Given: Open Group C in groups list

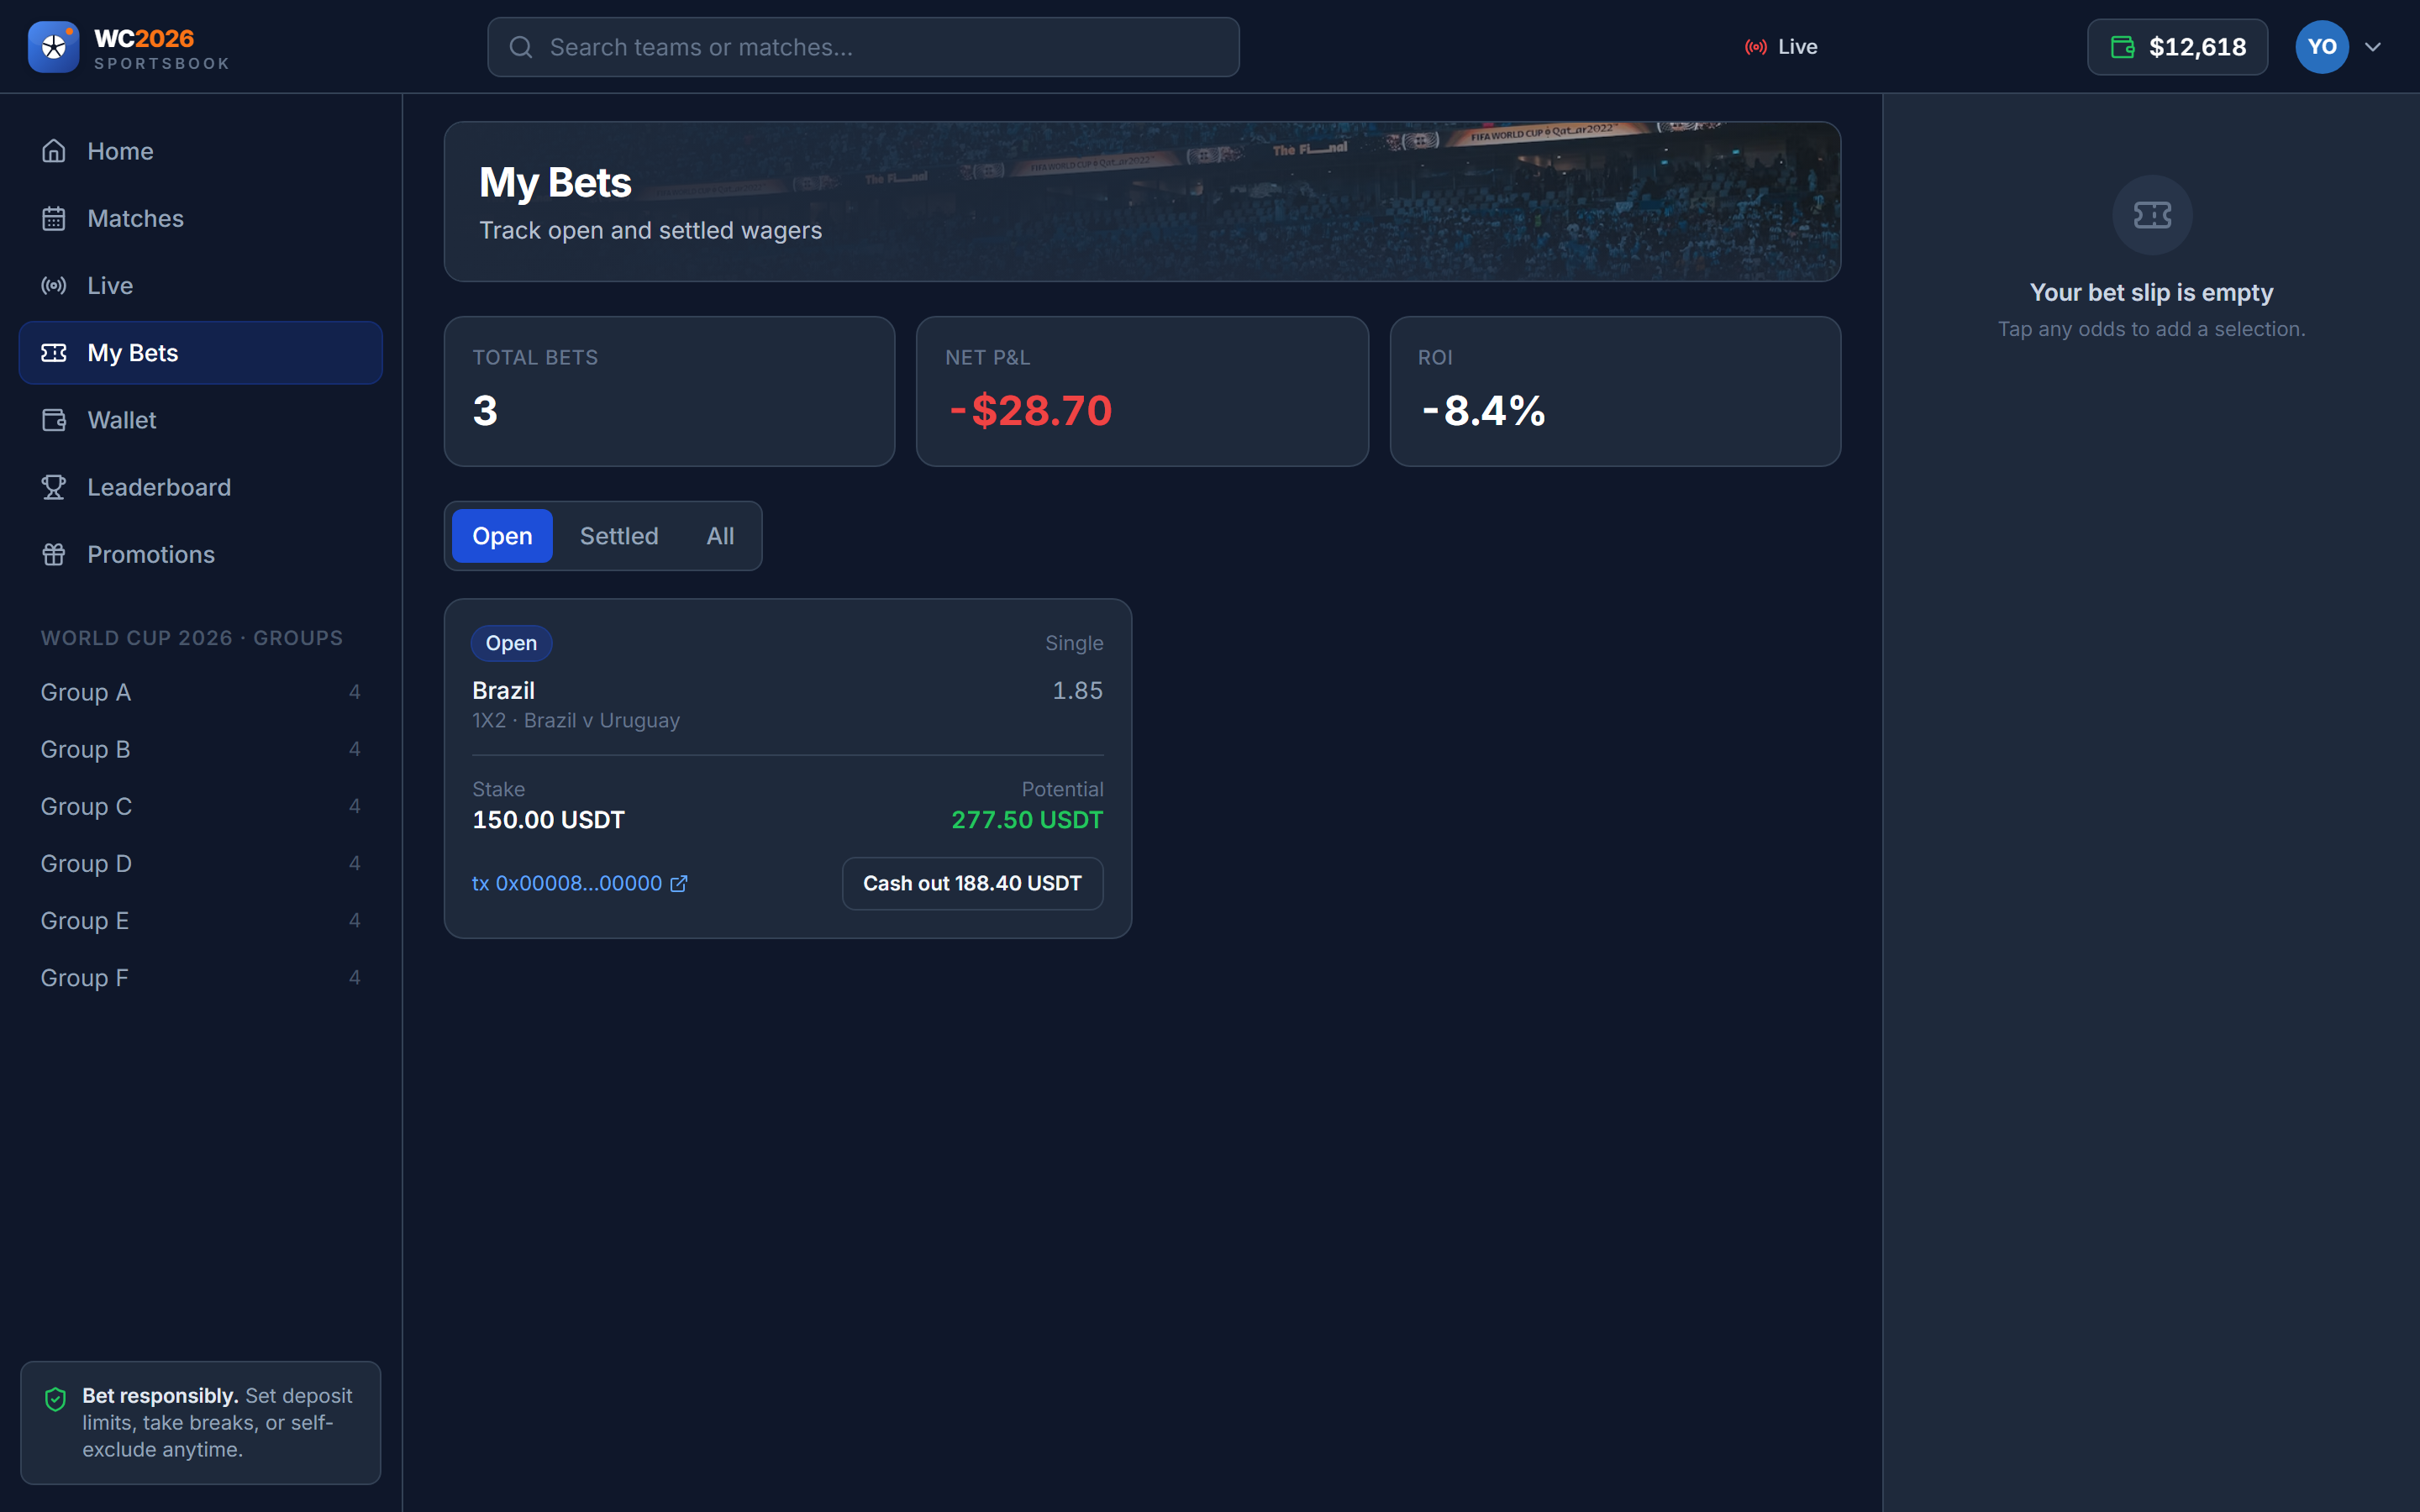Looking at the screenshot, I should (201, 806).
